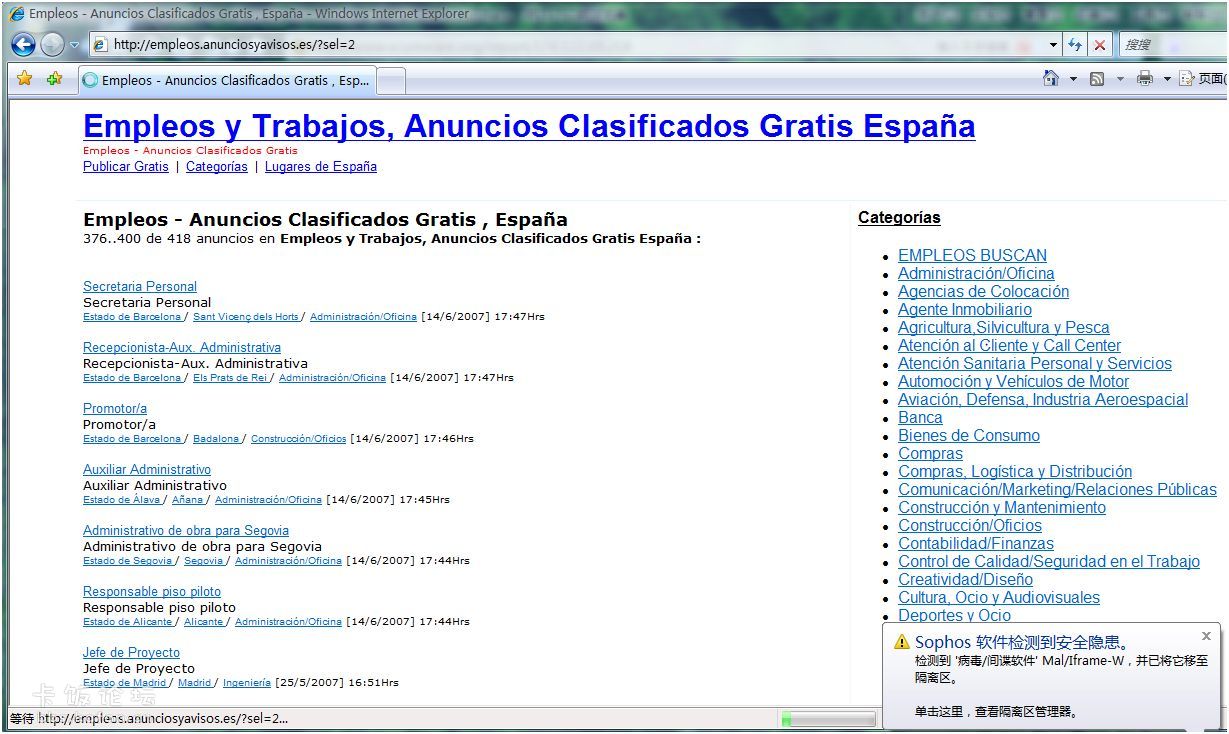Click the EMPLEOS BUSCAN category link
Screen dimensions: 1229x734
tap(972, 256)
